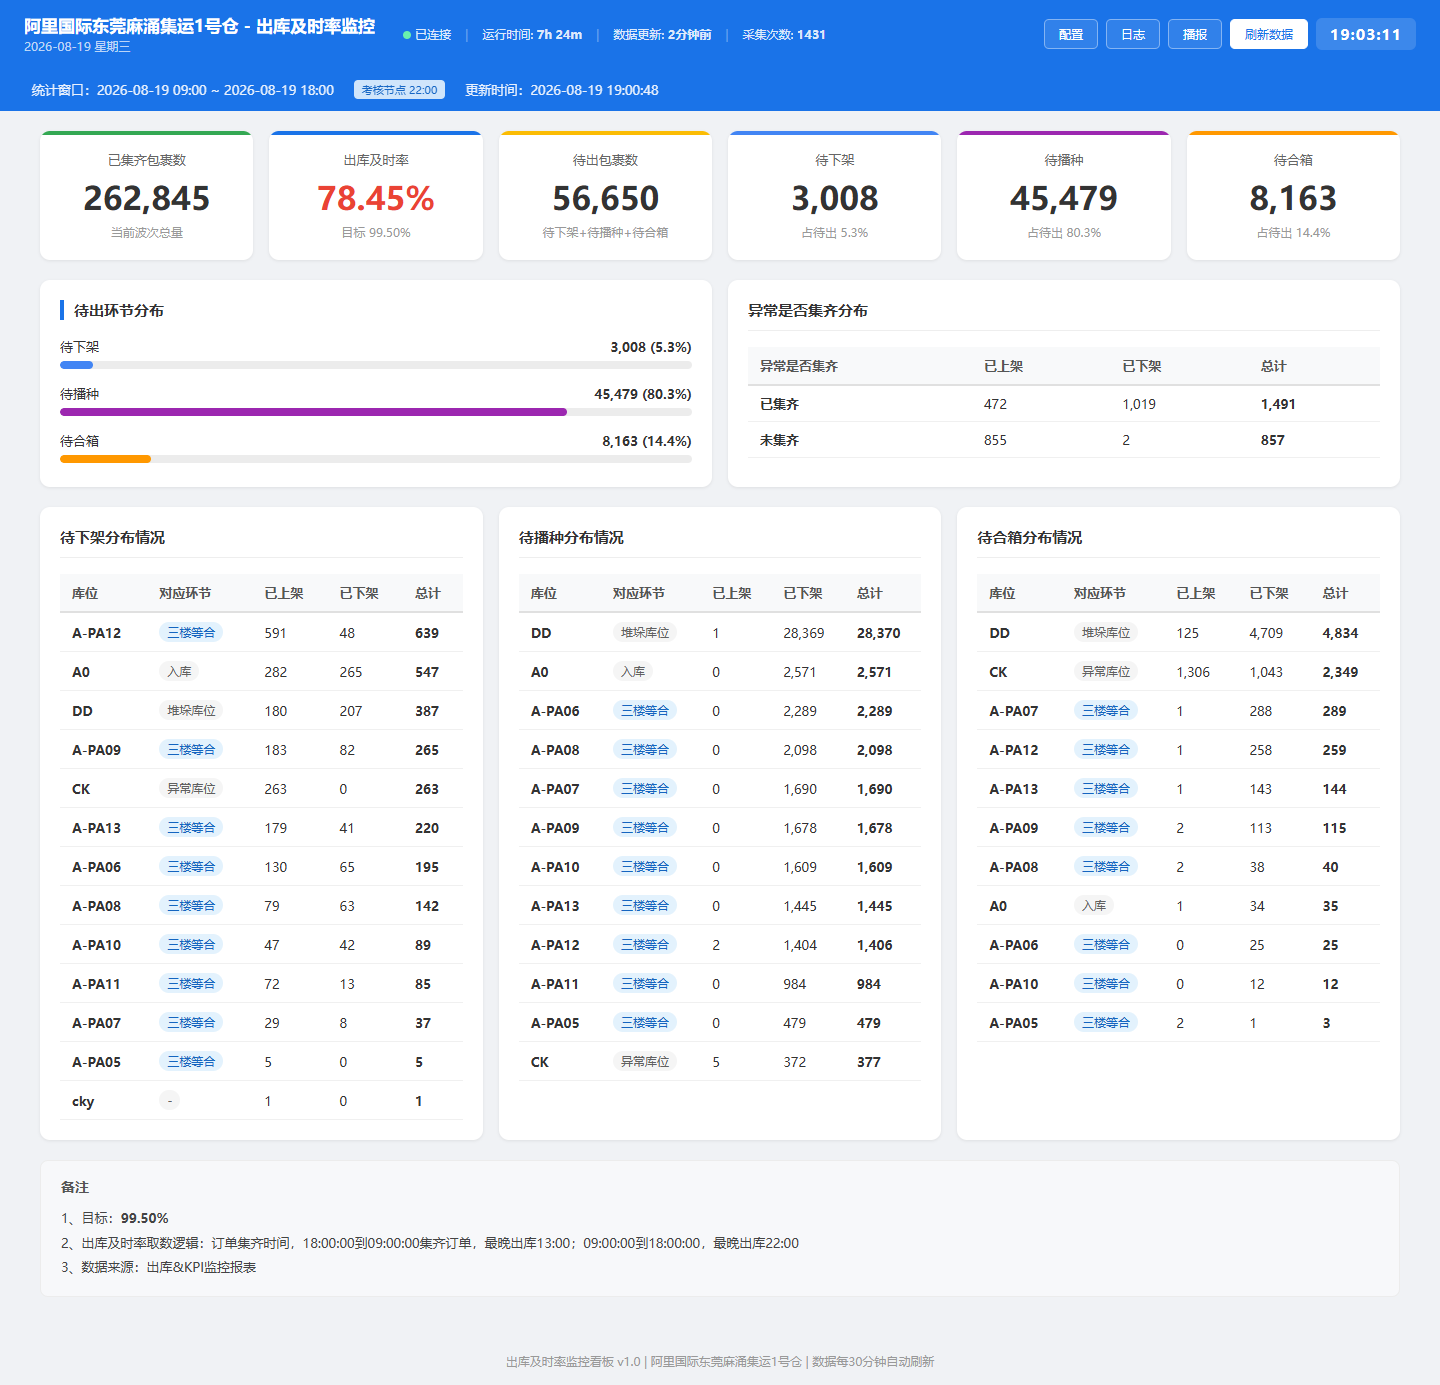The image size is (1440, 1385).
Task: Select the 出库及时率 78.45% card
Action: pyautogui.click(x=376, y=196)
